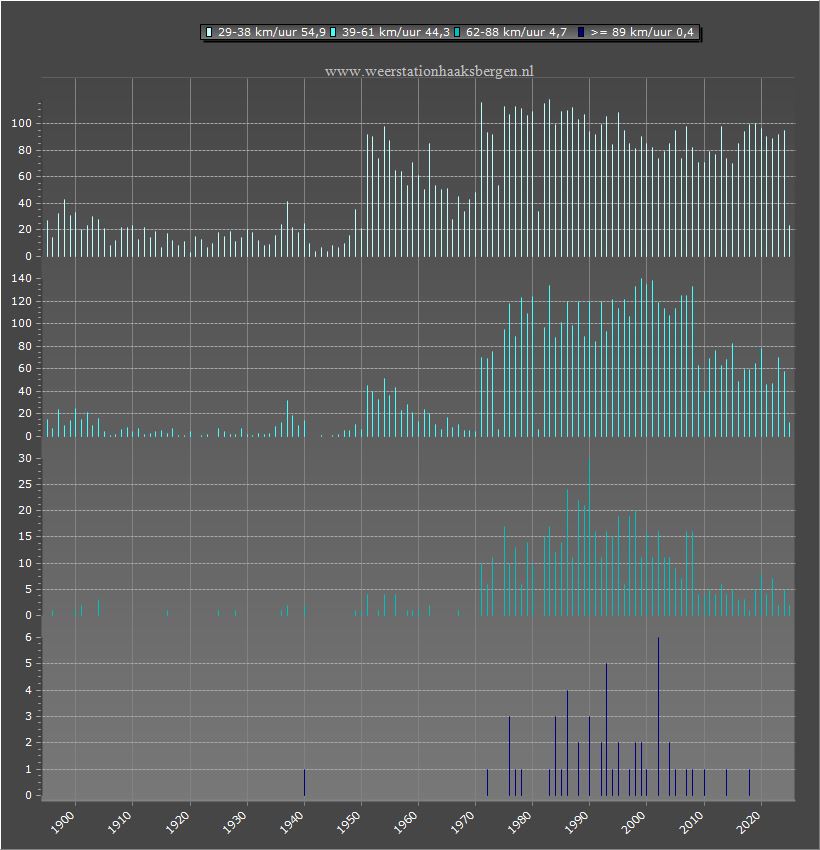
Task: Click the 1 y-axis value label
Action: (x=29, y=769)
